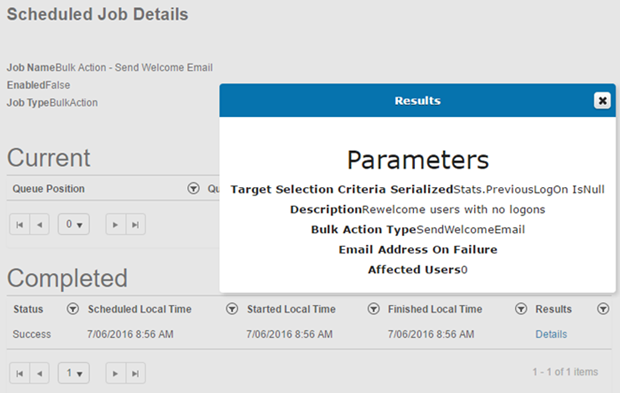Close the Results popup
620x393 pixels.
click(602, 100)
